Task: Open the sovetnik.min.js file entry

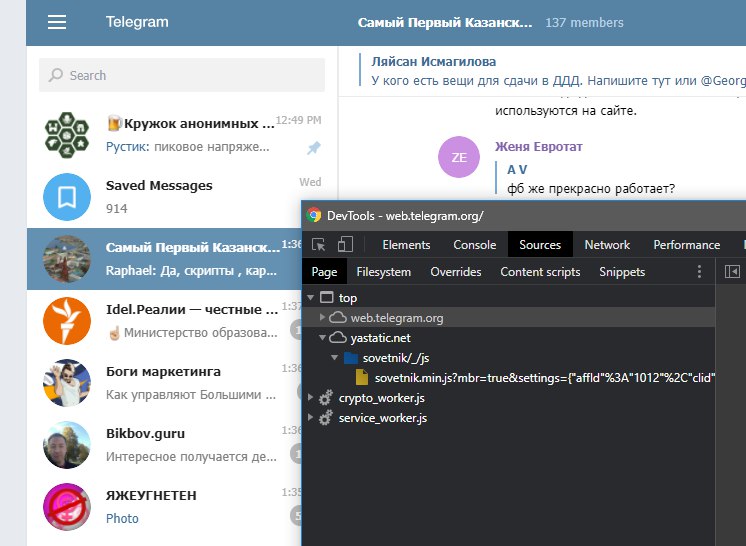Action: point(545,378)
